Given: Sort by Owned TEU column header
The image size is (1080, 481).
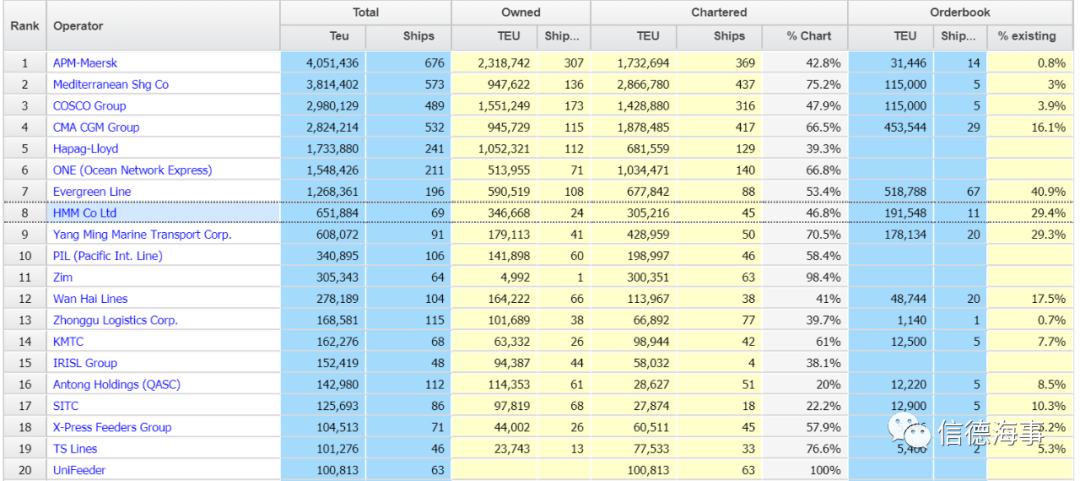Looking at the screenshot, I should [x=495, y=37].
